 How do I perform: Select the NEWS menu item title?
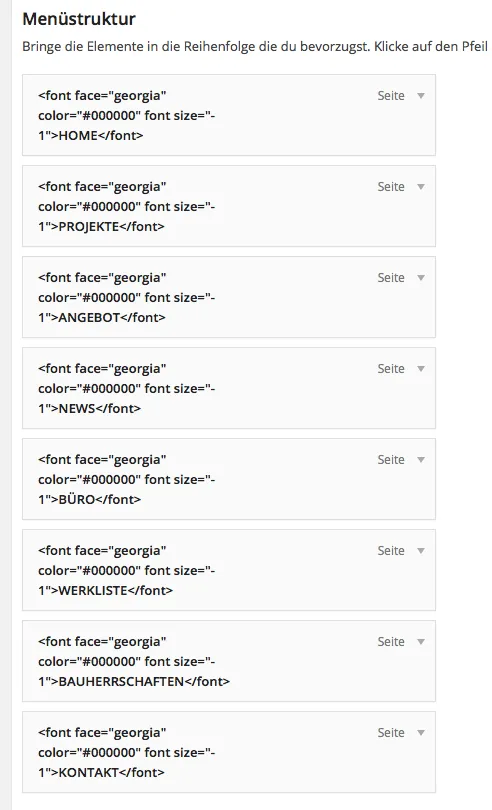tap(127, 388)
